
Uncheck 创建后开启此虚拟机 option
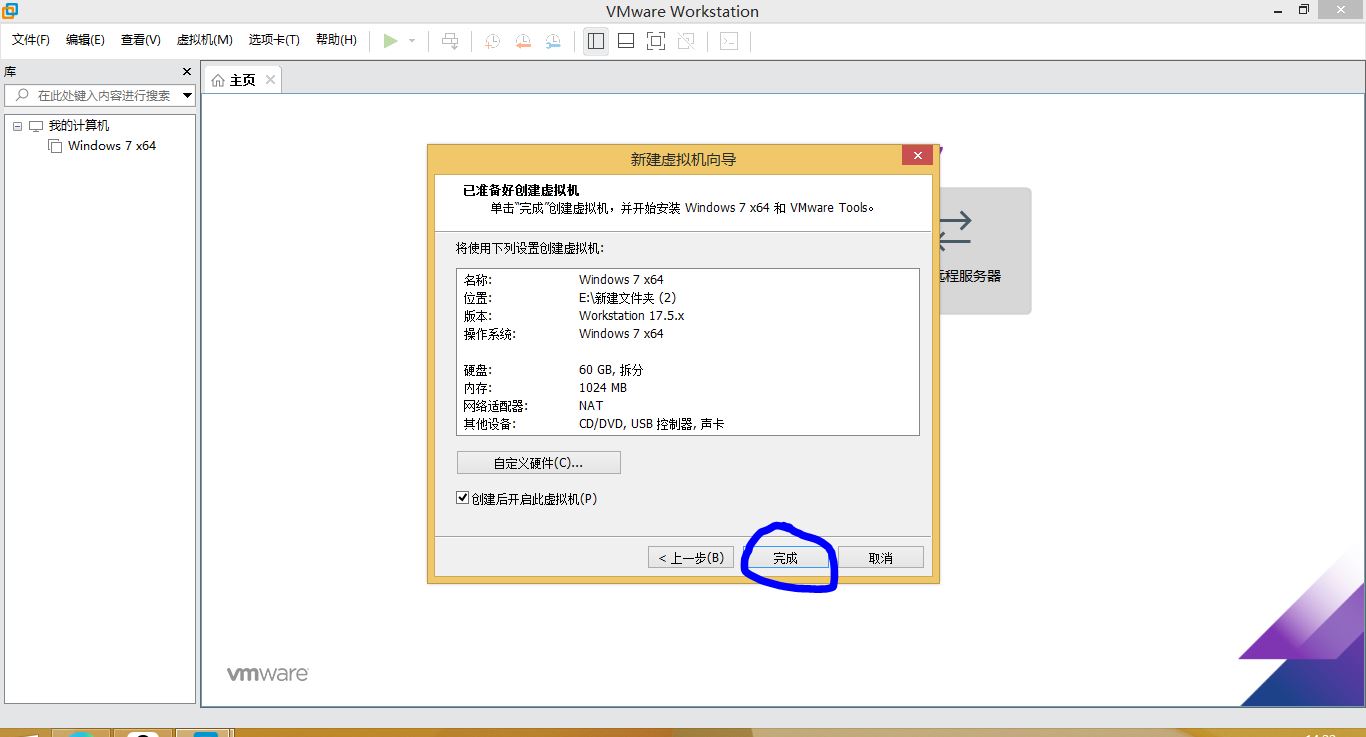(x=462, y=497)
